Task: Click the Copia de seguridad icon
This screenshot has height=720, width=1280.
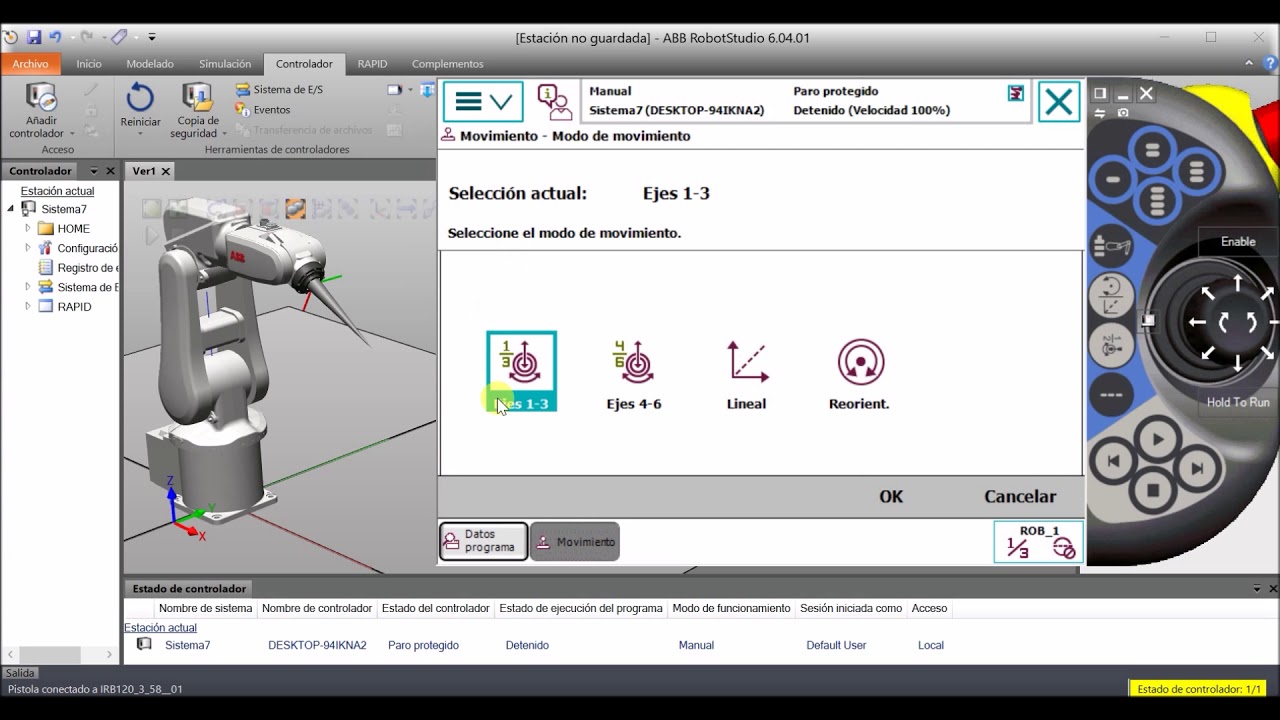Action: coord(197,98)
